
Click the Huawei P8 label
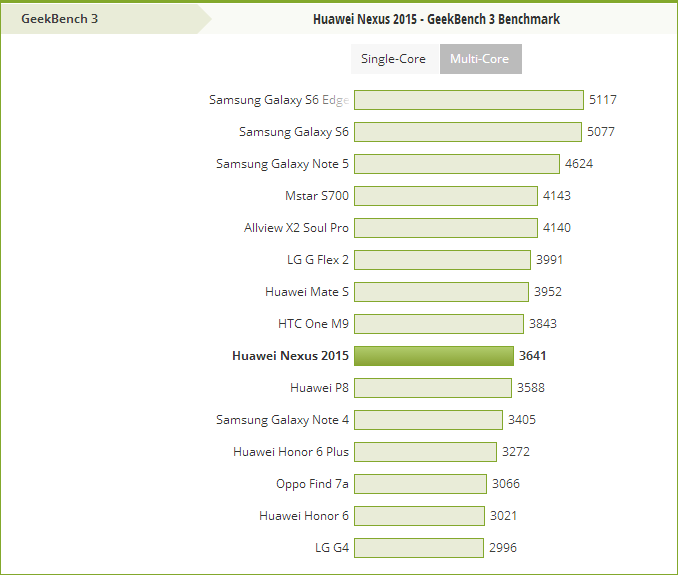click(x=320, y=388)
